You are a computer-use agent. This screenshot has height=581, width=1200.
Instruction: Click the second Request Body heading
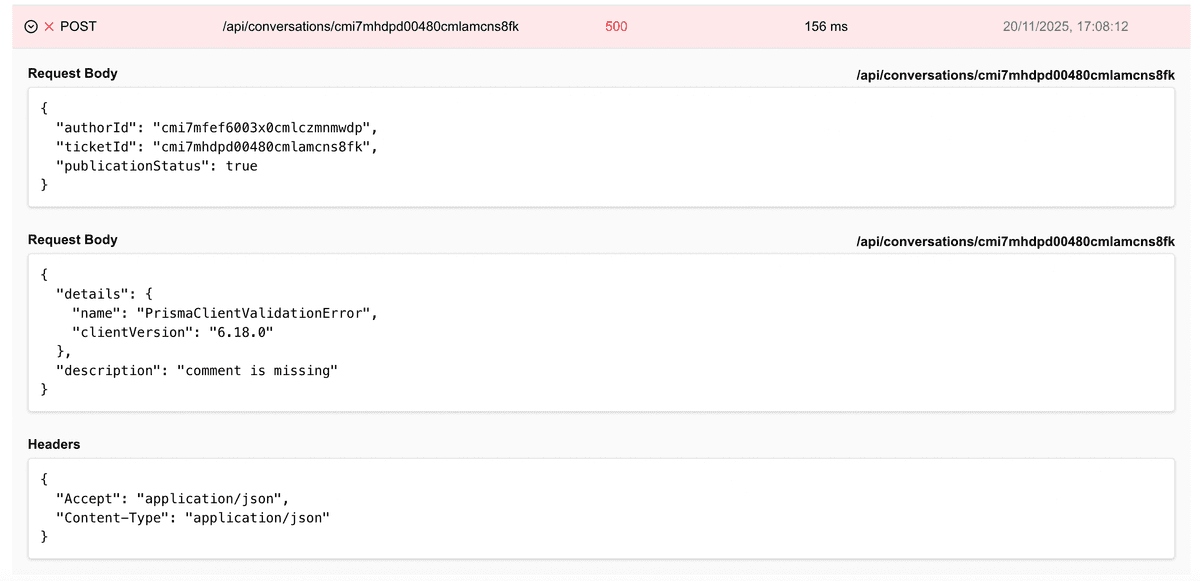pos(72,240)
